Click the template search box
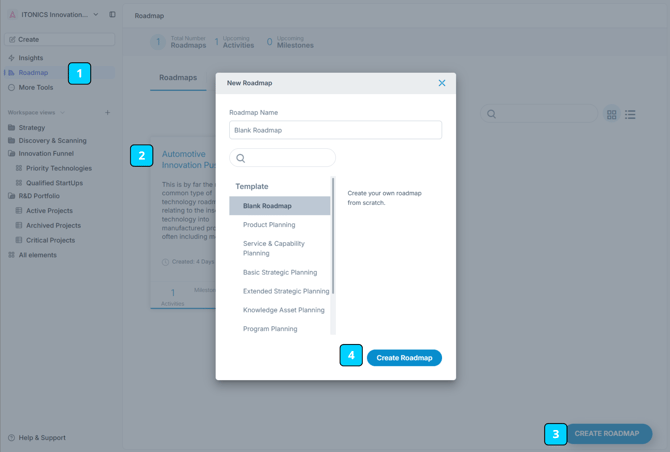This screenshot has width=670, height=452. pos(283,158)
